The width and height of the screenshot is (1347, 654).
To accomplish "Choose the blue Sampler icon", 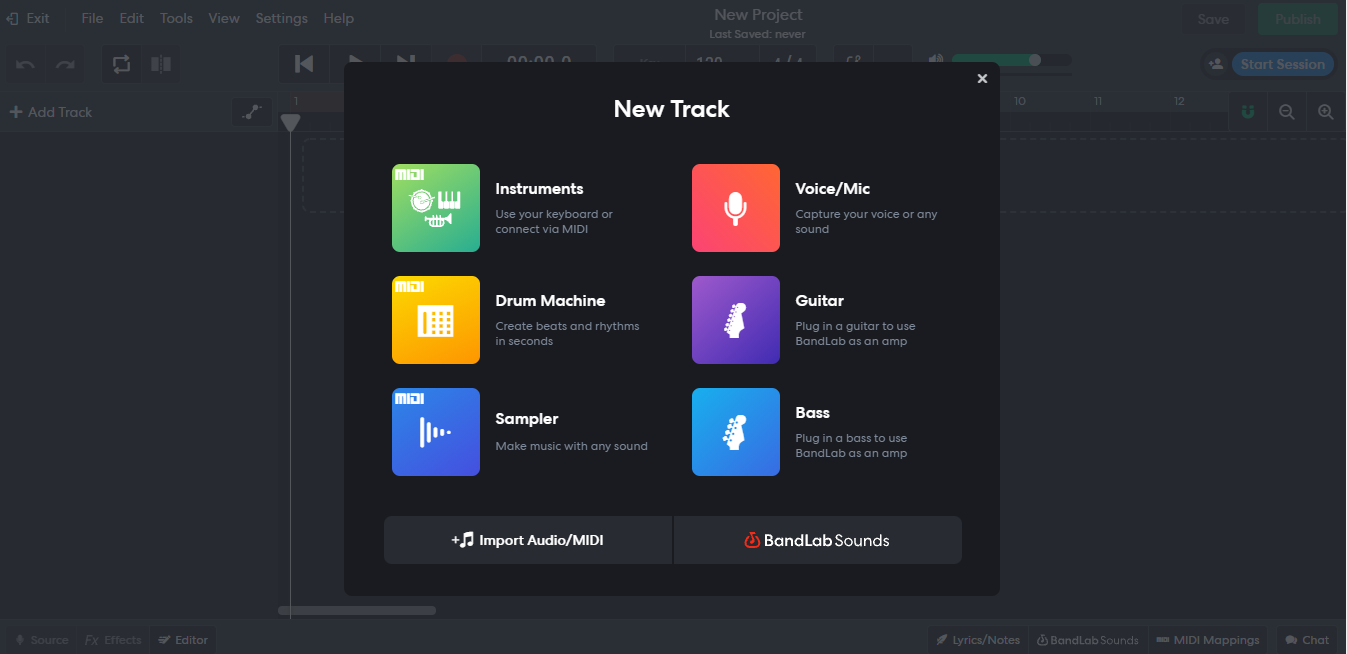I will tap(435, 432).
